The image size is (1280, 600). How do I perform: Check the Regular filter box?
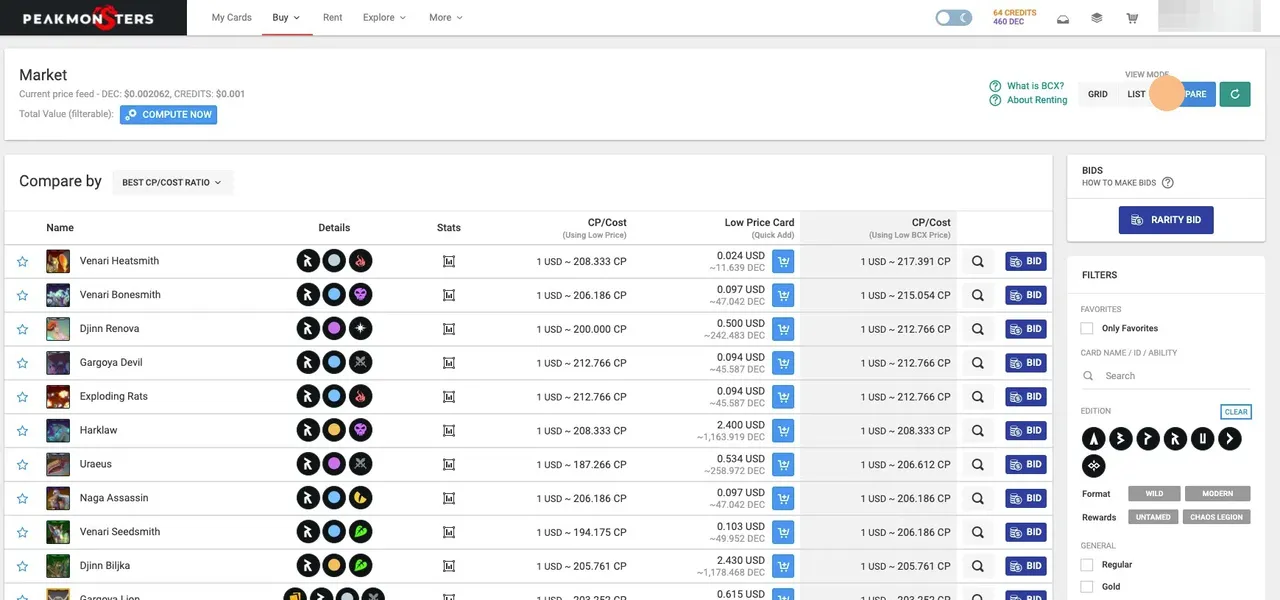coord(1087,565)
